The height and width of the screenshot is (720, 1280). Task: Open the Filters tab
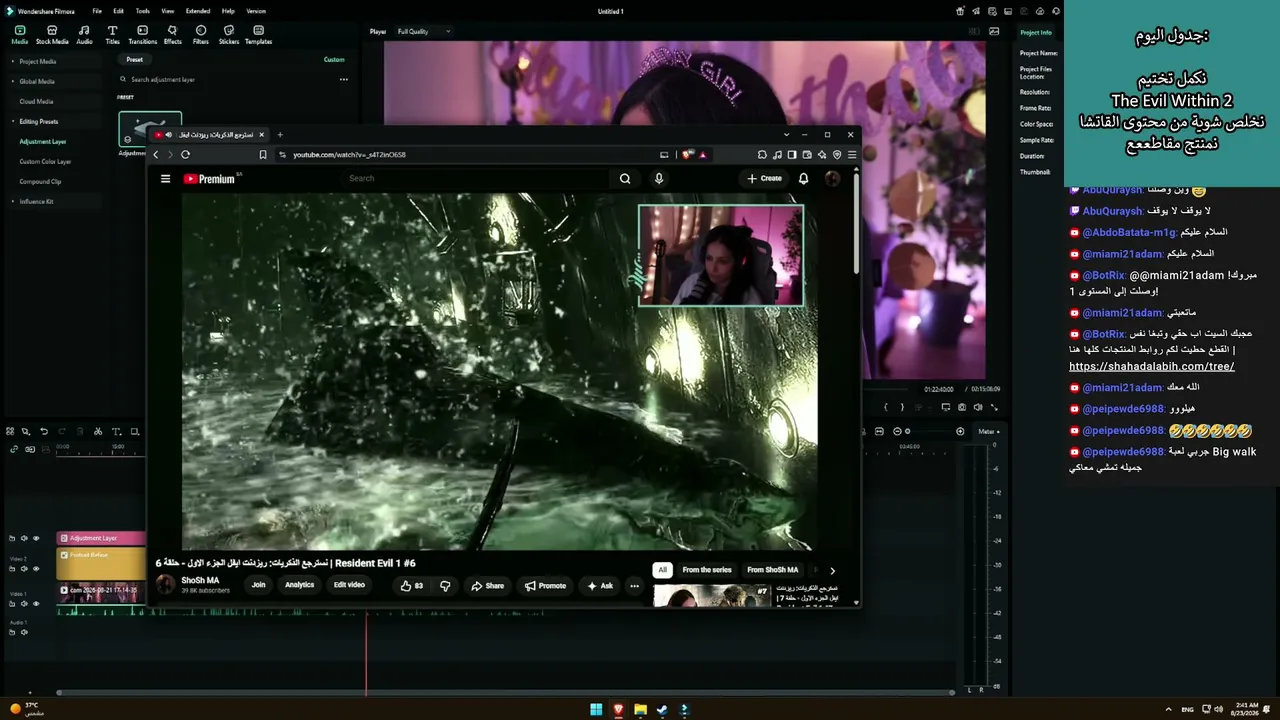[201, 35]
